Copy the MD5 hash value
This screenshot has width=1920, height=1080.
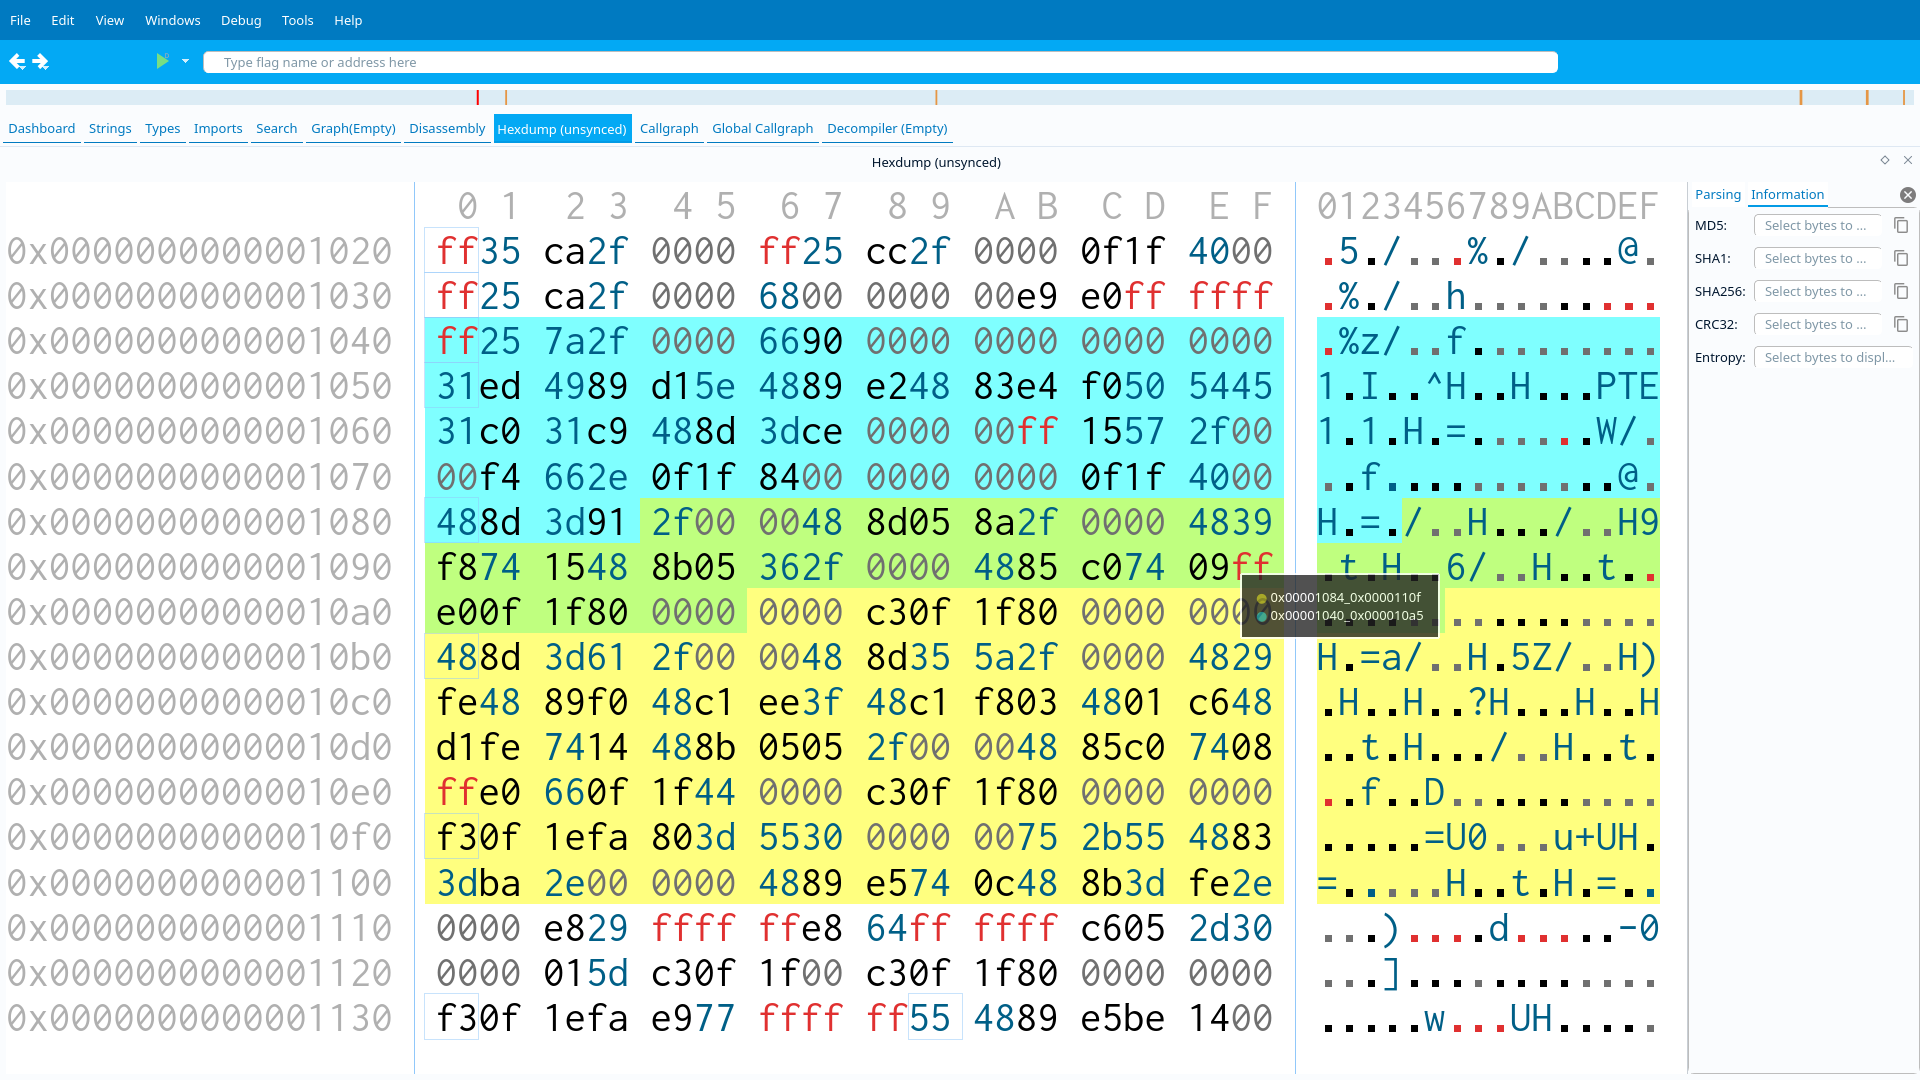tap(1901, 226)
